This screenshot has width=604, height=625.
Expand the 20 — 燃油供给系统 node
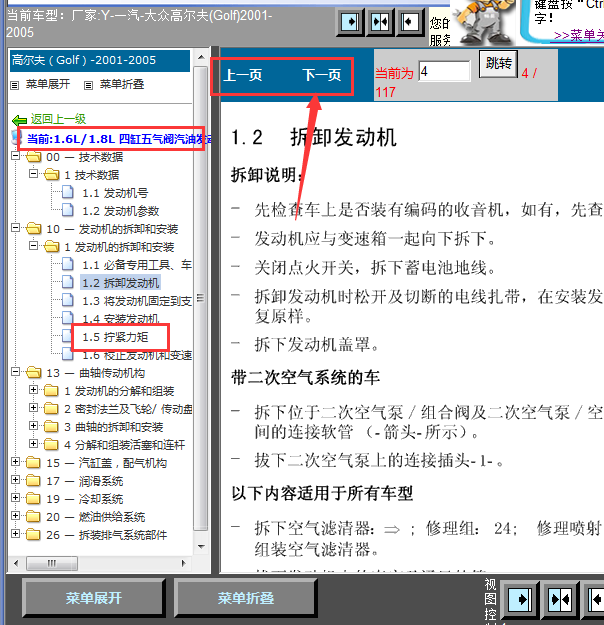[x=15, y=516]
